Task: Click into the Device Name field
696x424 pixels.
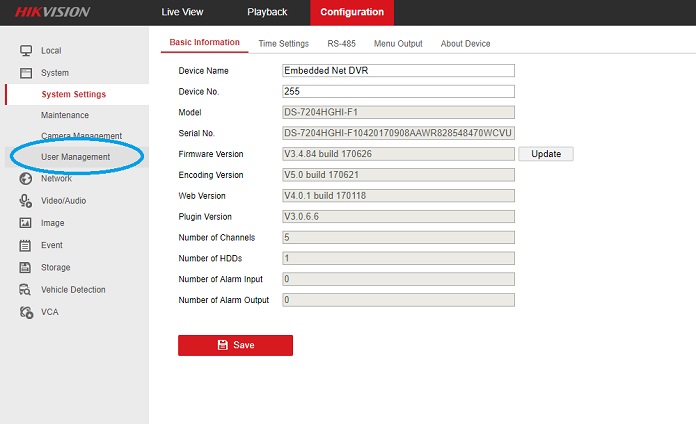Action: click(x=398, y=71)
